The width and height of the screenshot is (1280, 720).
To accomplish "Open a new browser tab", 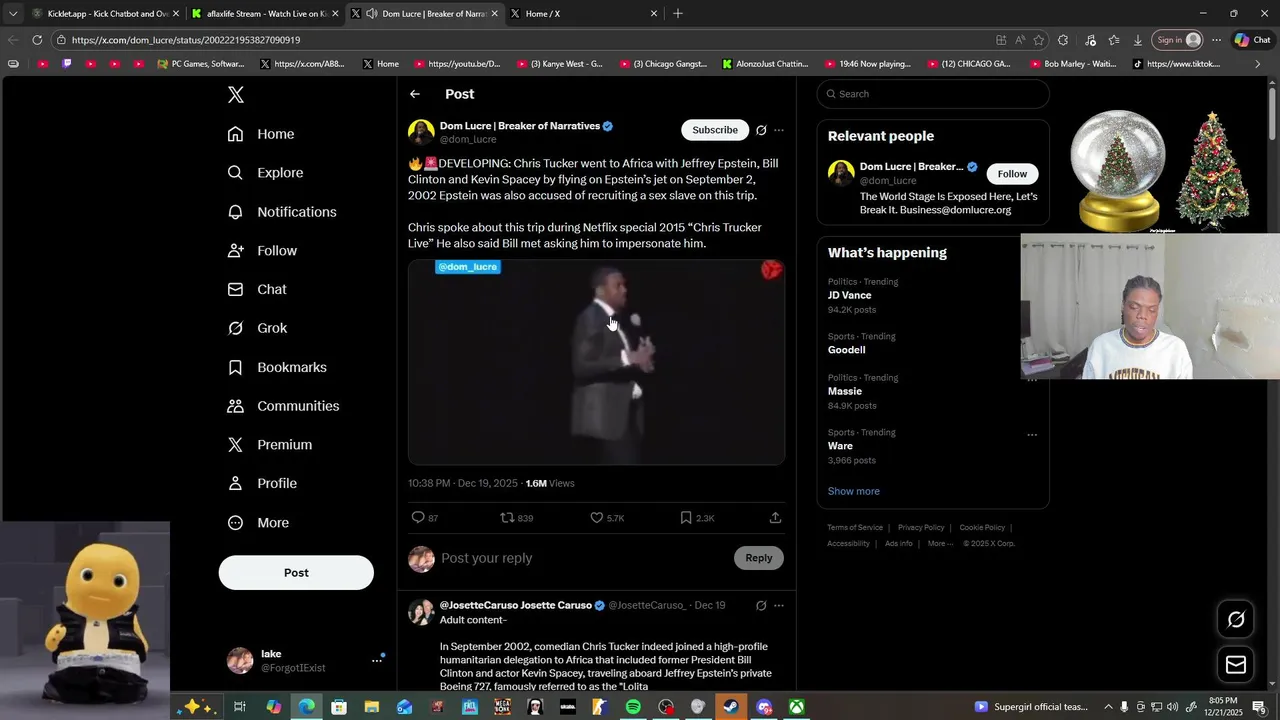I will coord(678,14).
